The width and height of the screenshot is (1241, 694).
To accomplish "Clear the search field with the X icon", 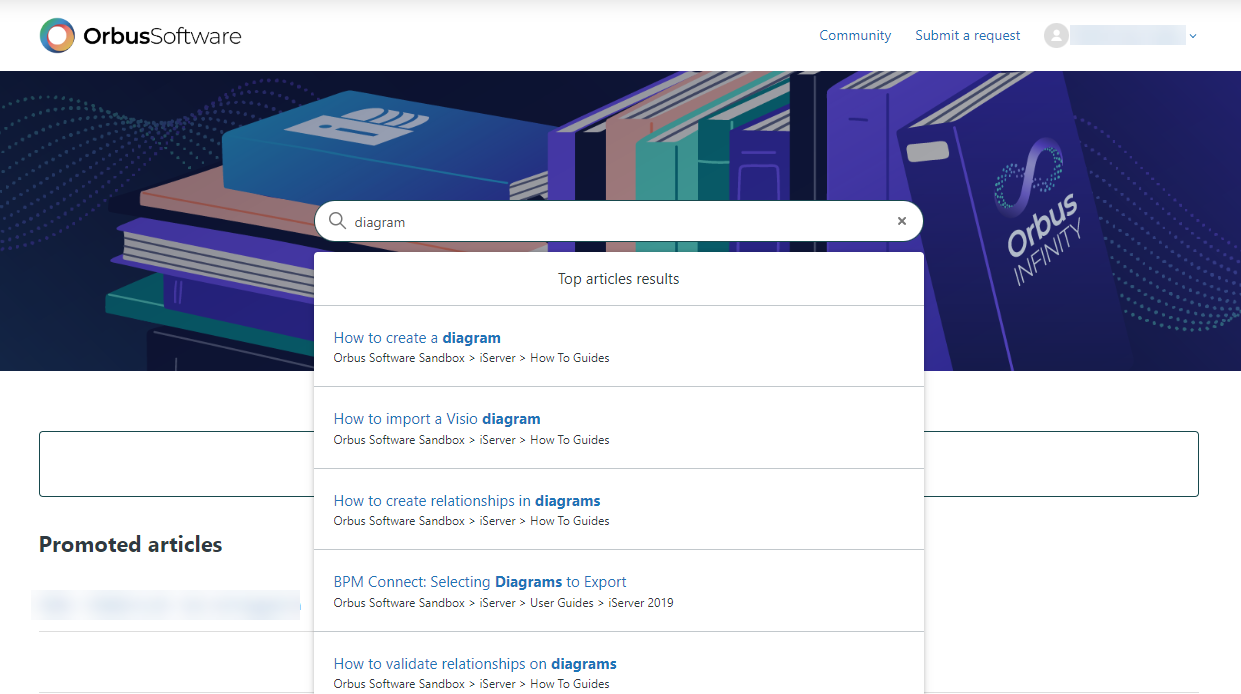I will click(x=901, y=221).
